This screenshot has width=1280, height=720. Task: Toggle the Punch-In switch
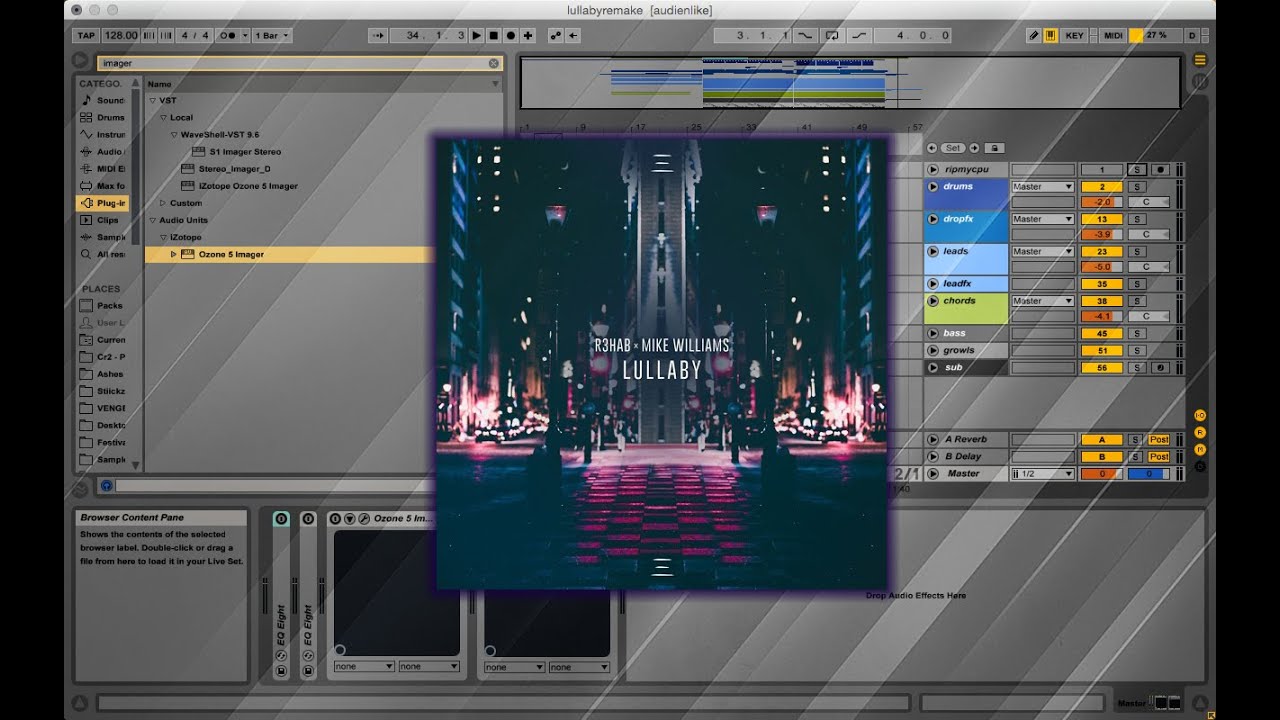805,35
